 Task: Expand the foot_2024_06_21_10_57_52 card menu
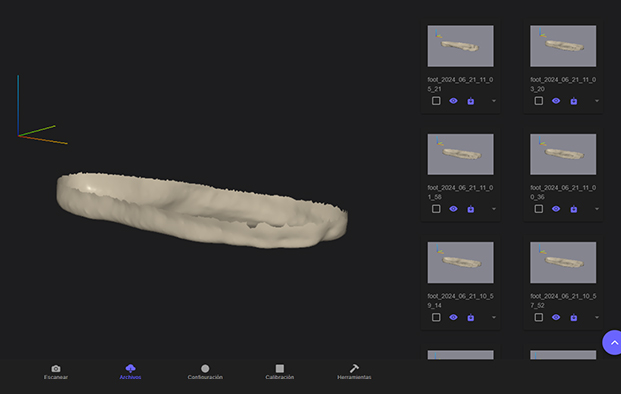point(597,317)
